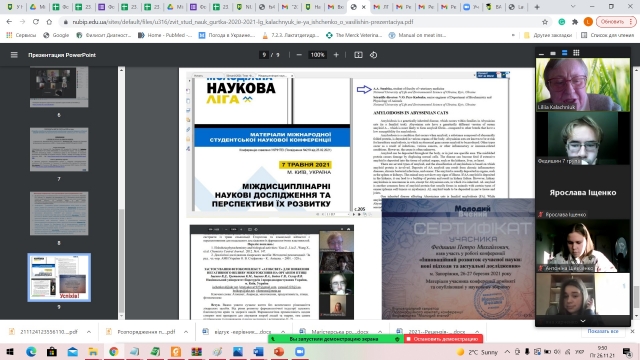Image resolution: width=640 pixels, height=360 pixels.
Task: Select page 7 thumbnail
Action: point(59,149)
